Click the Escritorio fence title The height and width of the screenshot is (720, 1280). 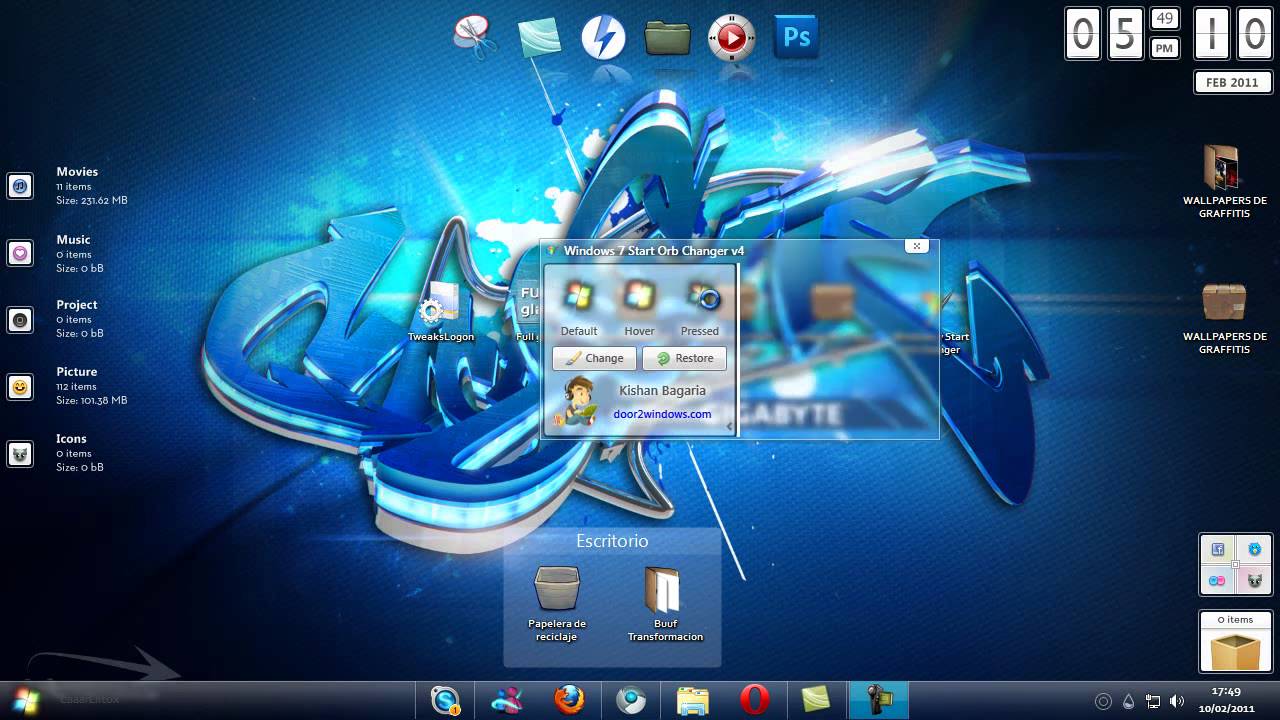612,541
